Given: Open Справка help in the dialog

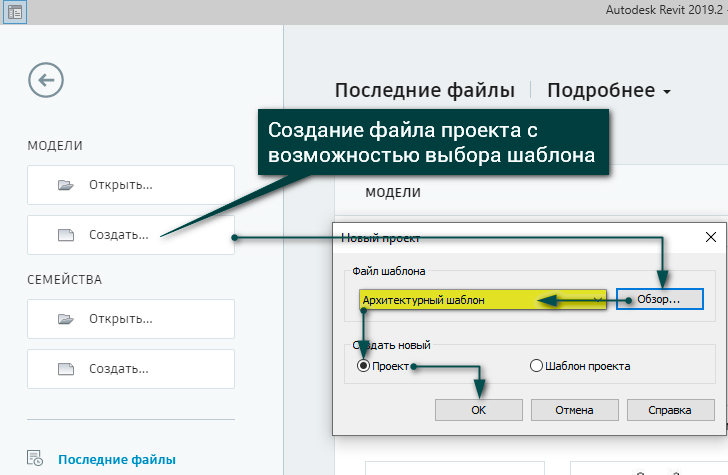Looking at the screenshot, I should 670,410.
